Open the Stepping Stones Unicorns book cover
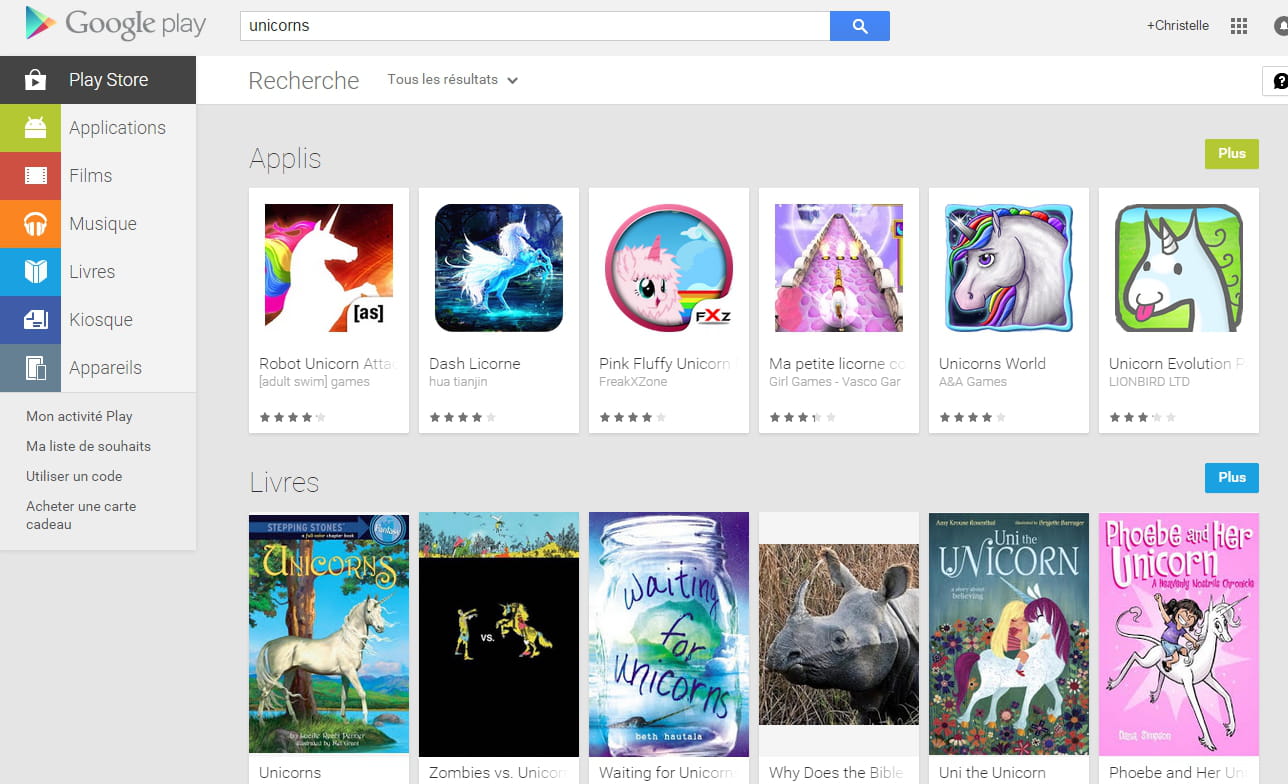The height and width of the screenshot is (784, 1288). 329,634
